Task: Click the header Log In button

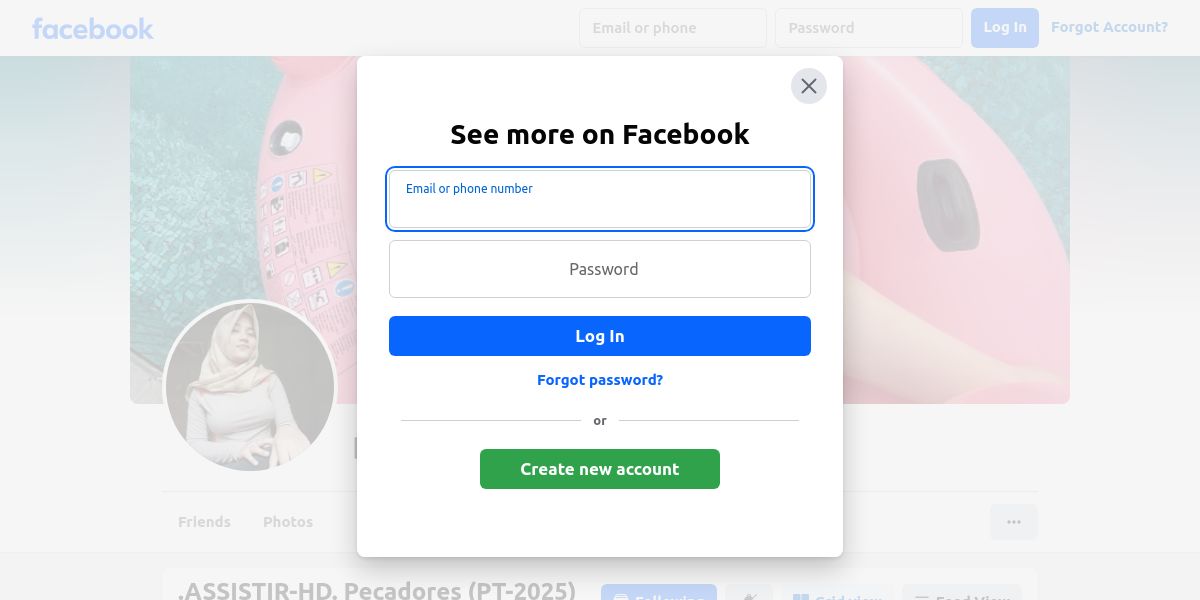Action: point(1005,28)
